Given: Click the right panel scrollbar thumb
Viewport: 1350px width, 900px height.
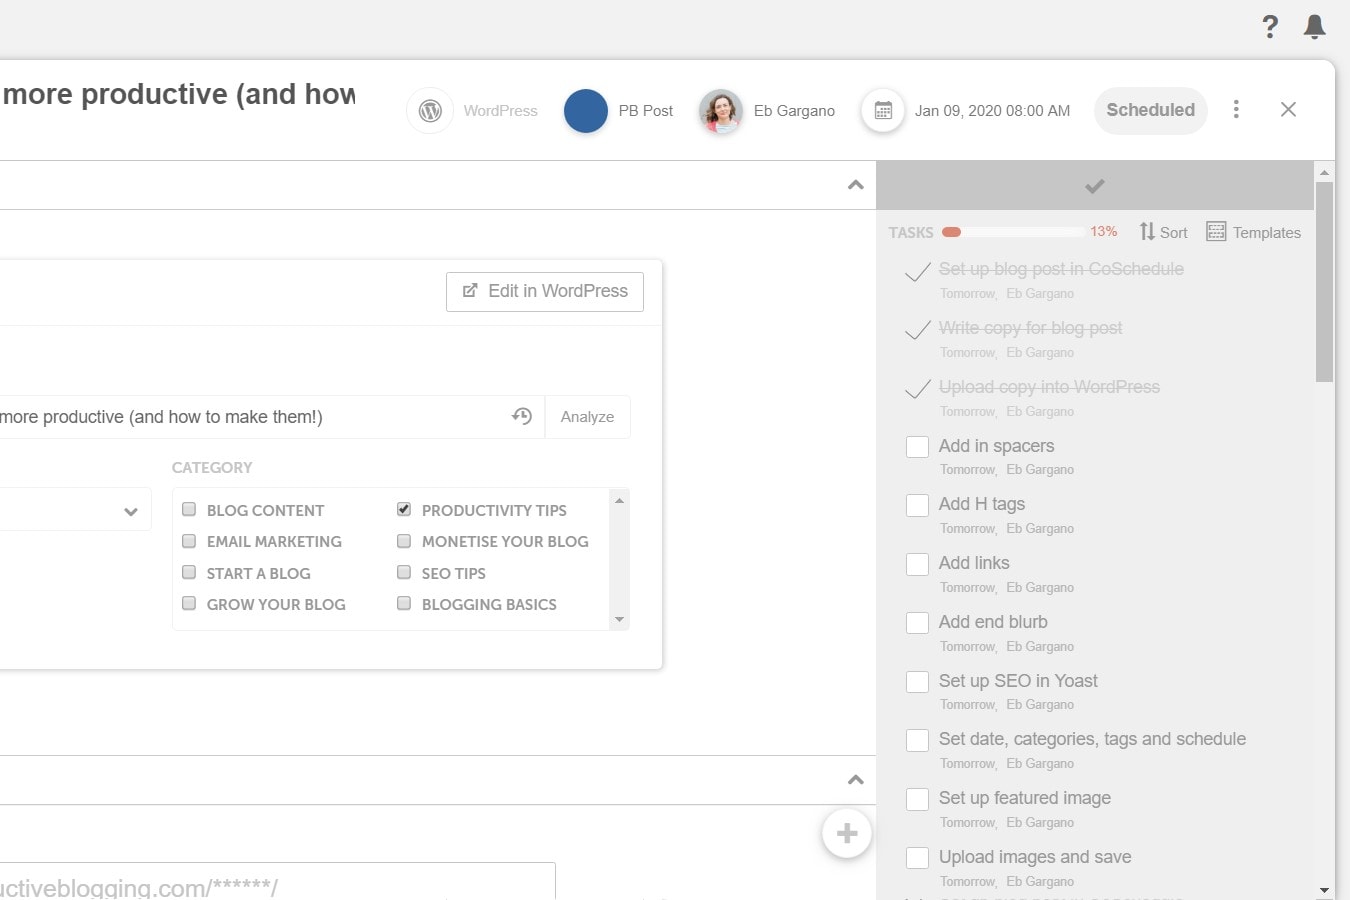Looking at the screenshot, I should 1325,282.
